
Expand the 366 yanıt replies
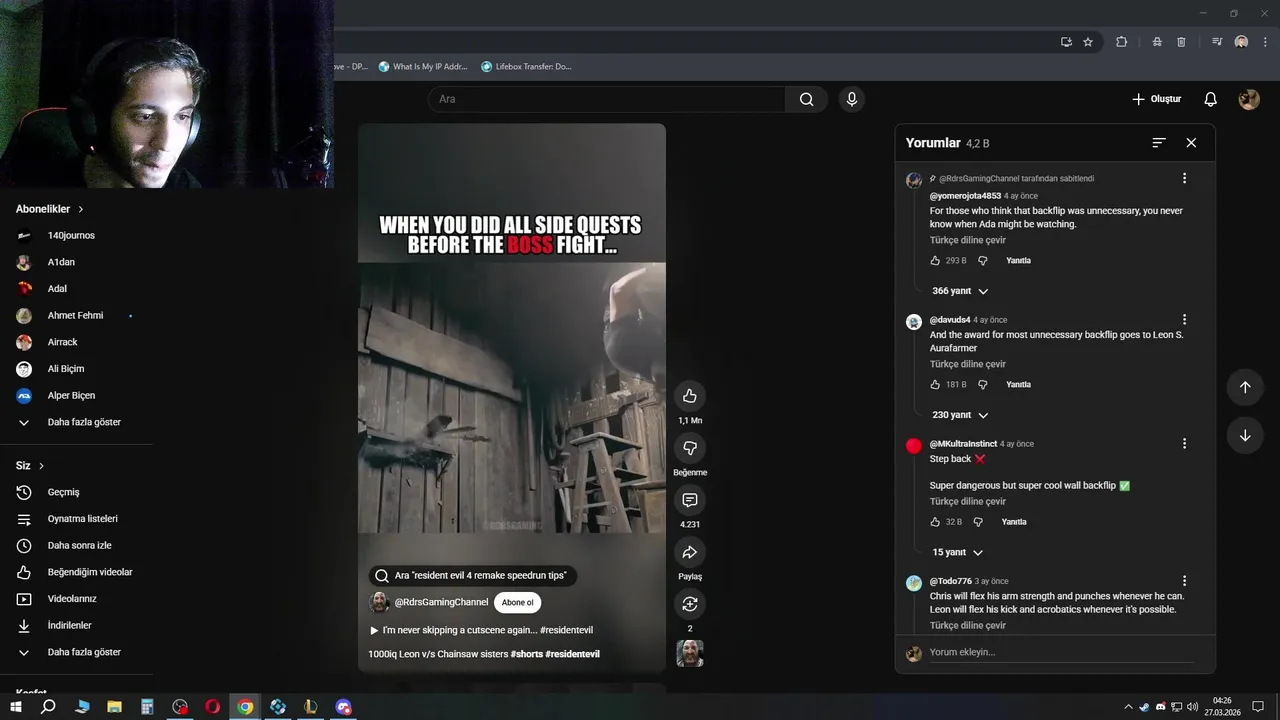[x=960, y=291]
